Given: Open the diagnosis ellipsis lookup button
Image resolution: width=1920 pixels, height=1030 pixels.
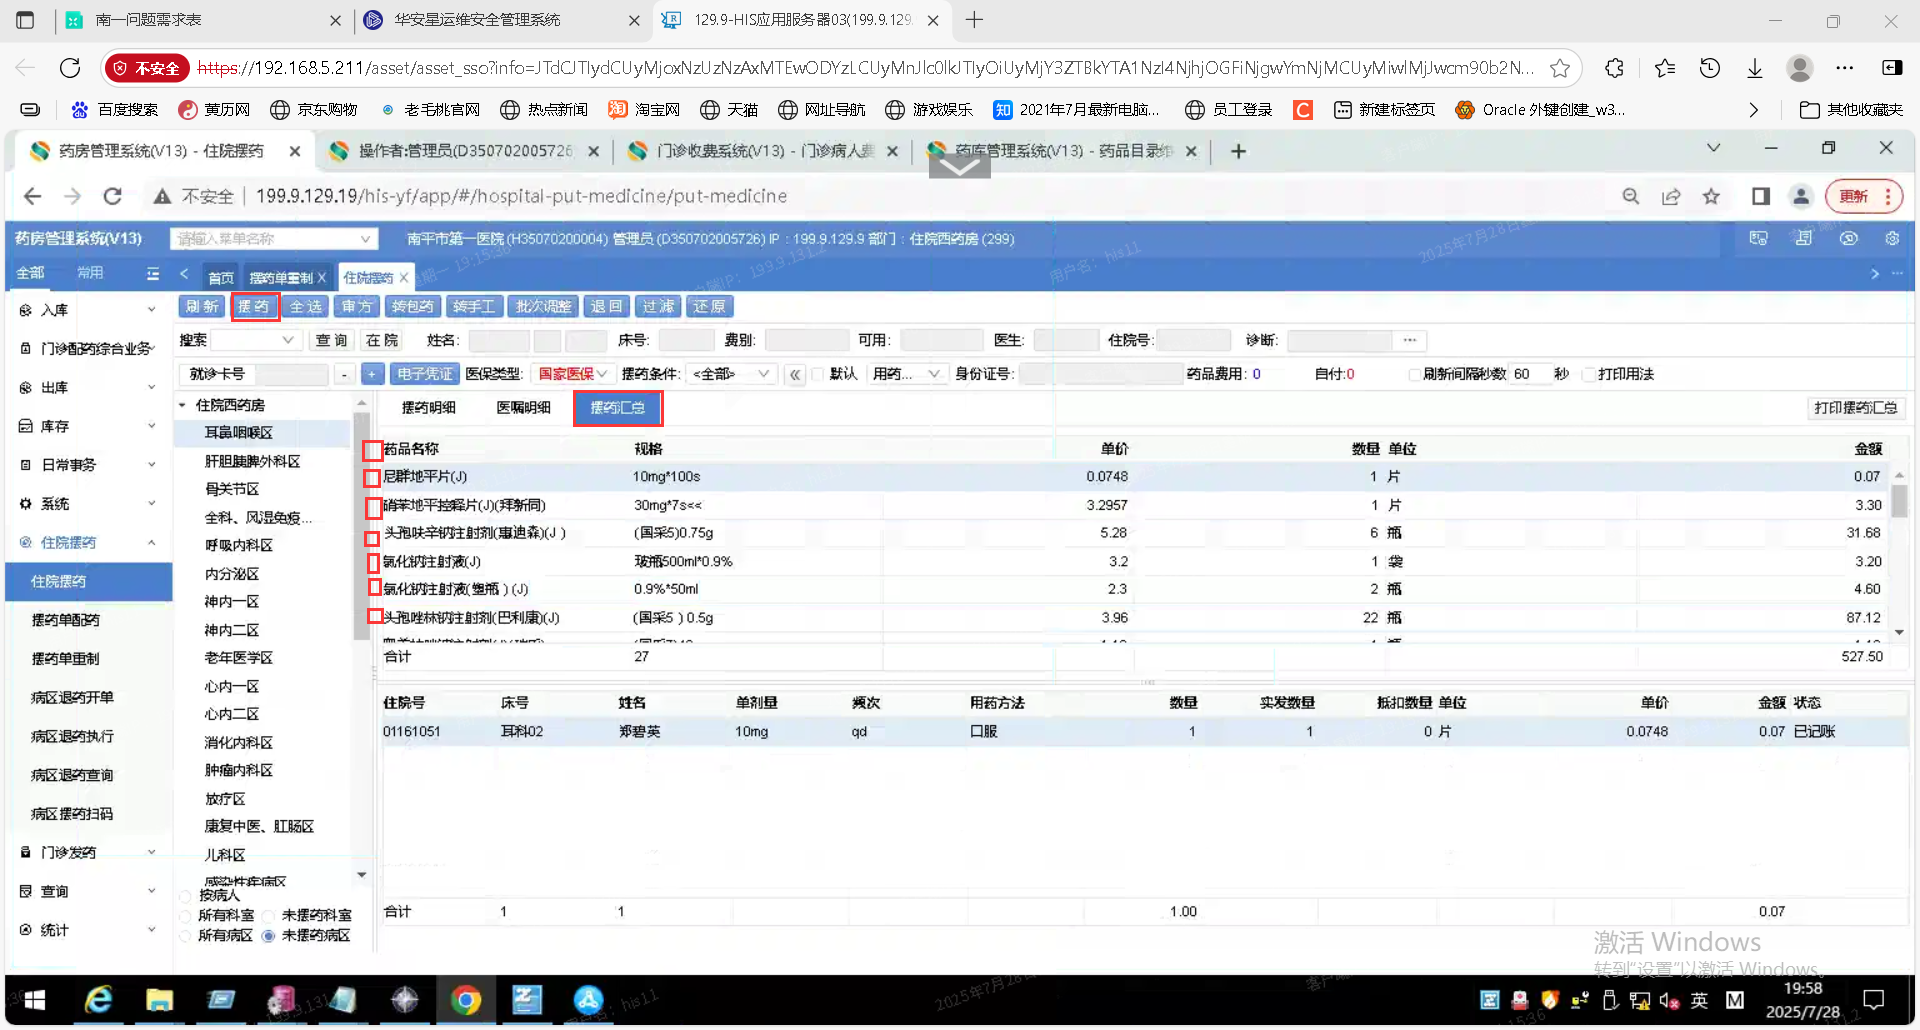Looking at the screenshot, I should coord(1410,340).
